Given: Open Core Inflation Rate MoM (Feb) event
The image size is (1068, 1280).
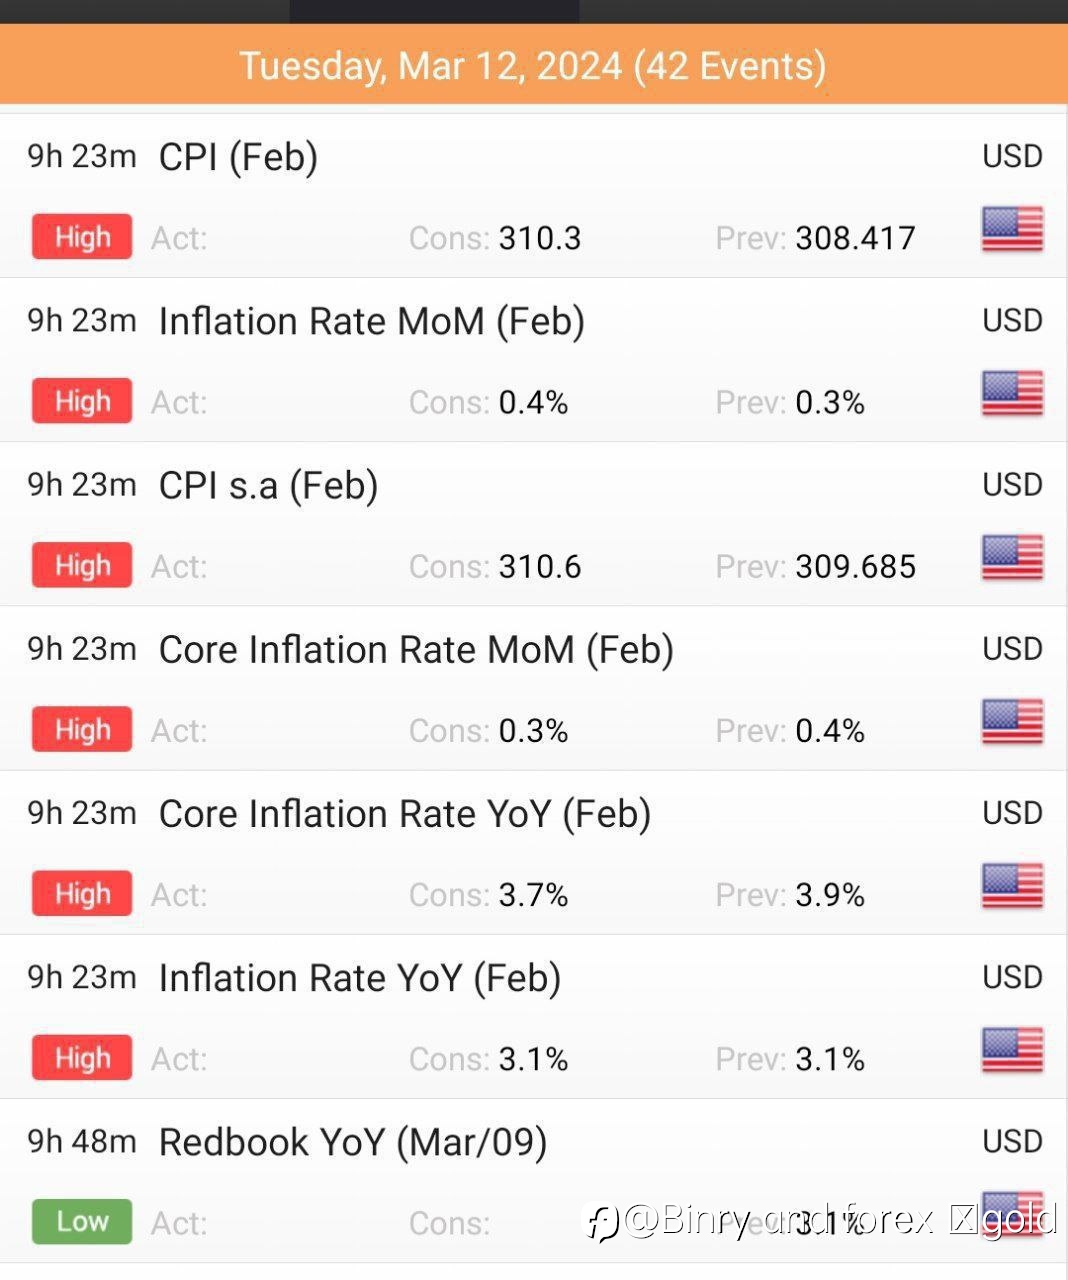Looking at the screenshot, I should [x=416, y=649].
